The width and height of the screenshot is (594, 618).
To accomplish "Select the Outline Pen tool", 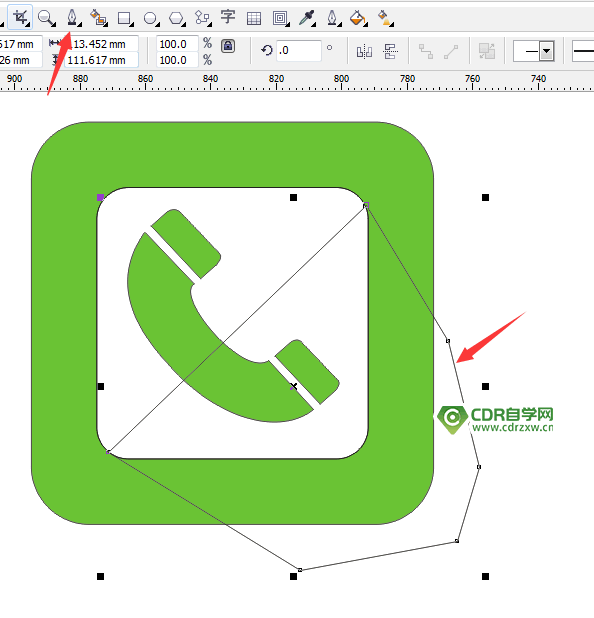I will 332,17.
